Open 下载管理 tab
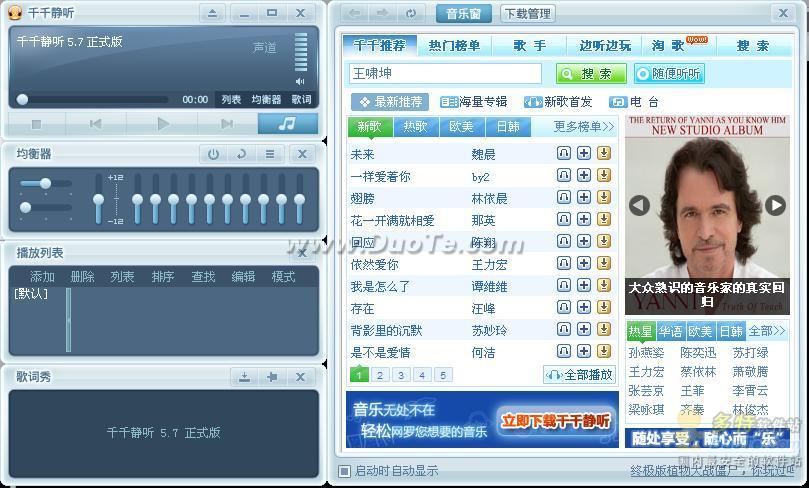809x488 pixels. coord(527,13)
